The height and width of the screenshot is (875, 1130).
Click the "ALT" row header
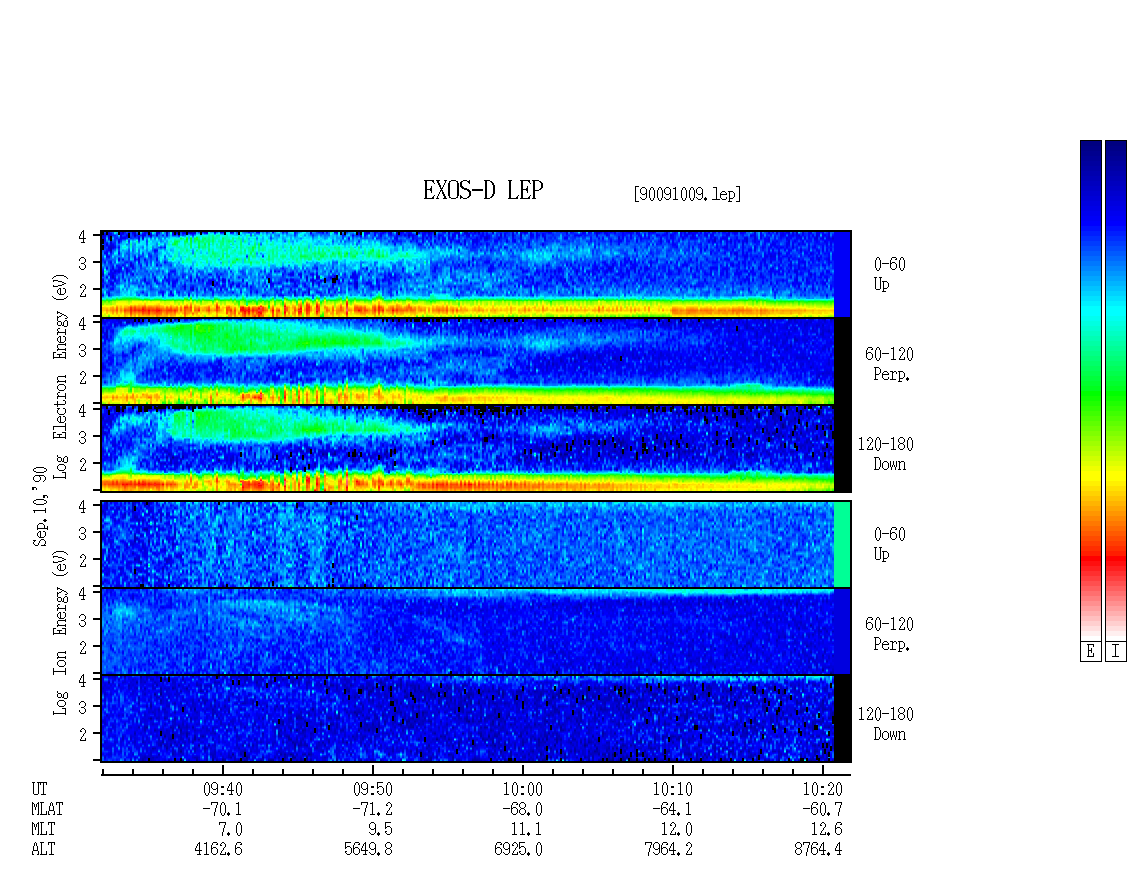point(43,850)
